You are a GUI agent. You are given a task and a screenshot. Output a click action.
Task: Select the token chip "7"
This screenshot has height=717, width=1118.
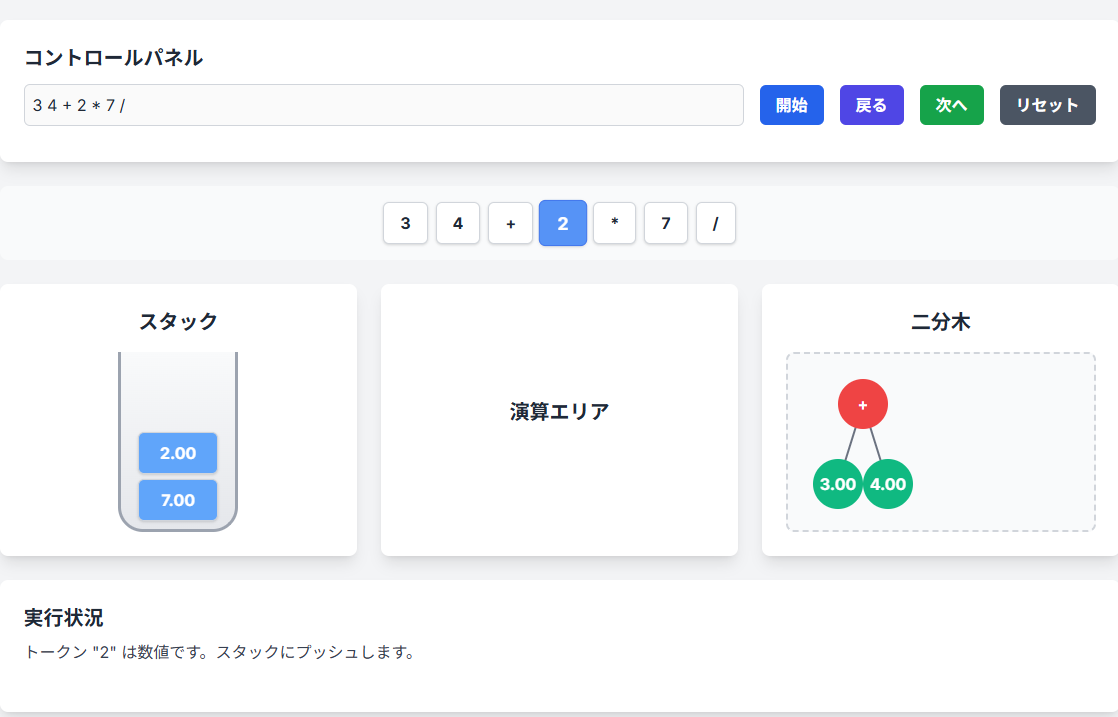pos(666,223)
